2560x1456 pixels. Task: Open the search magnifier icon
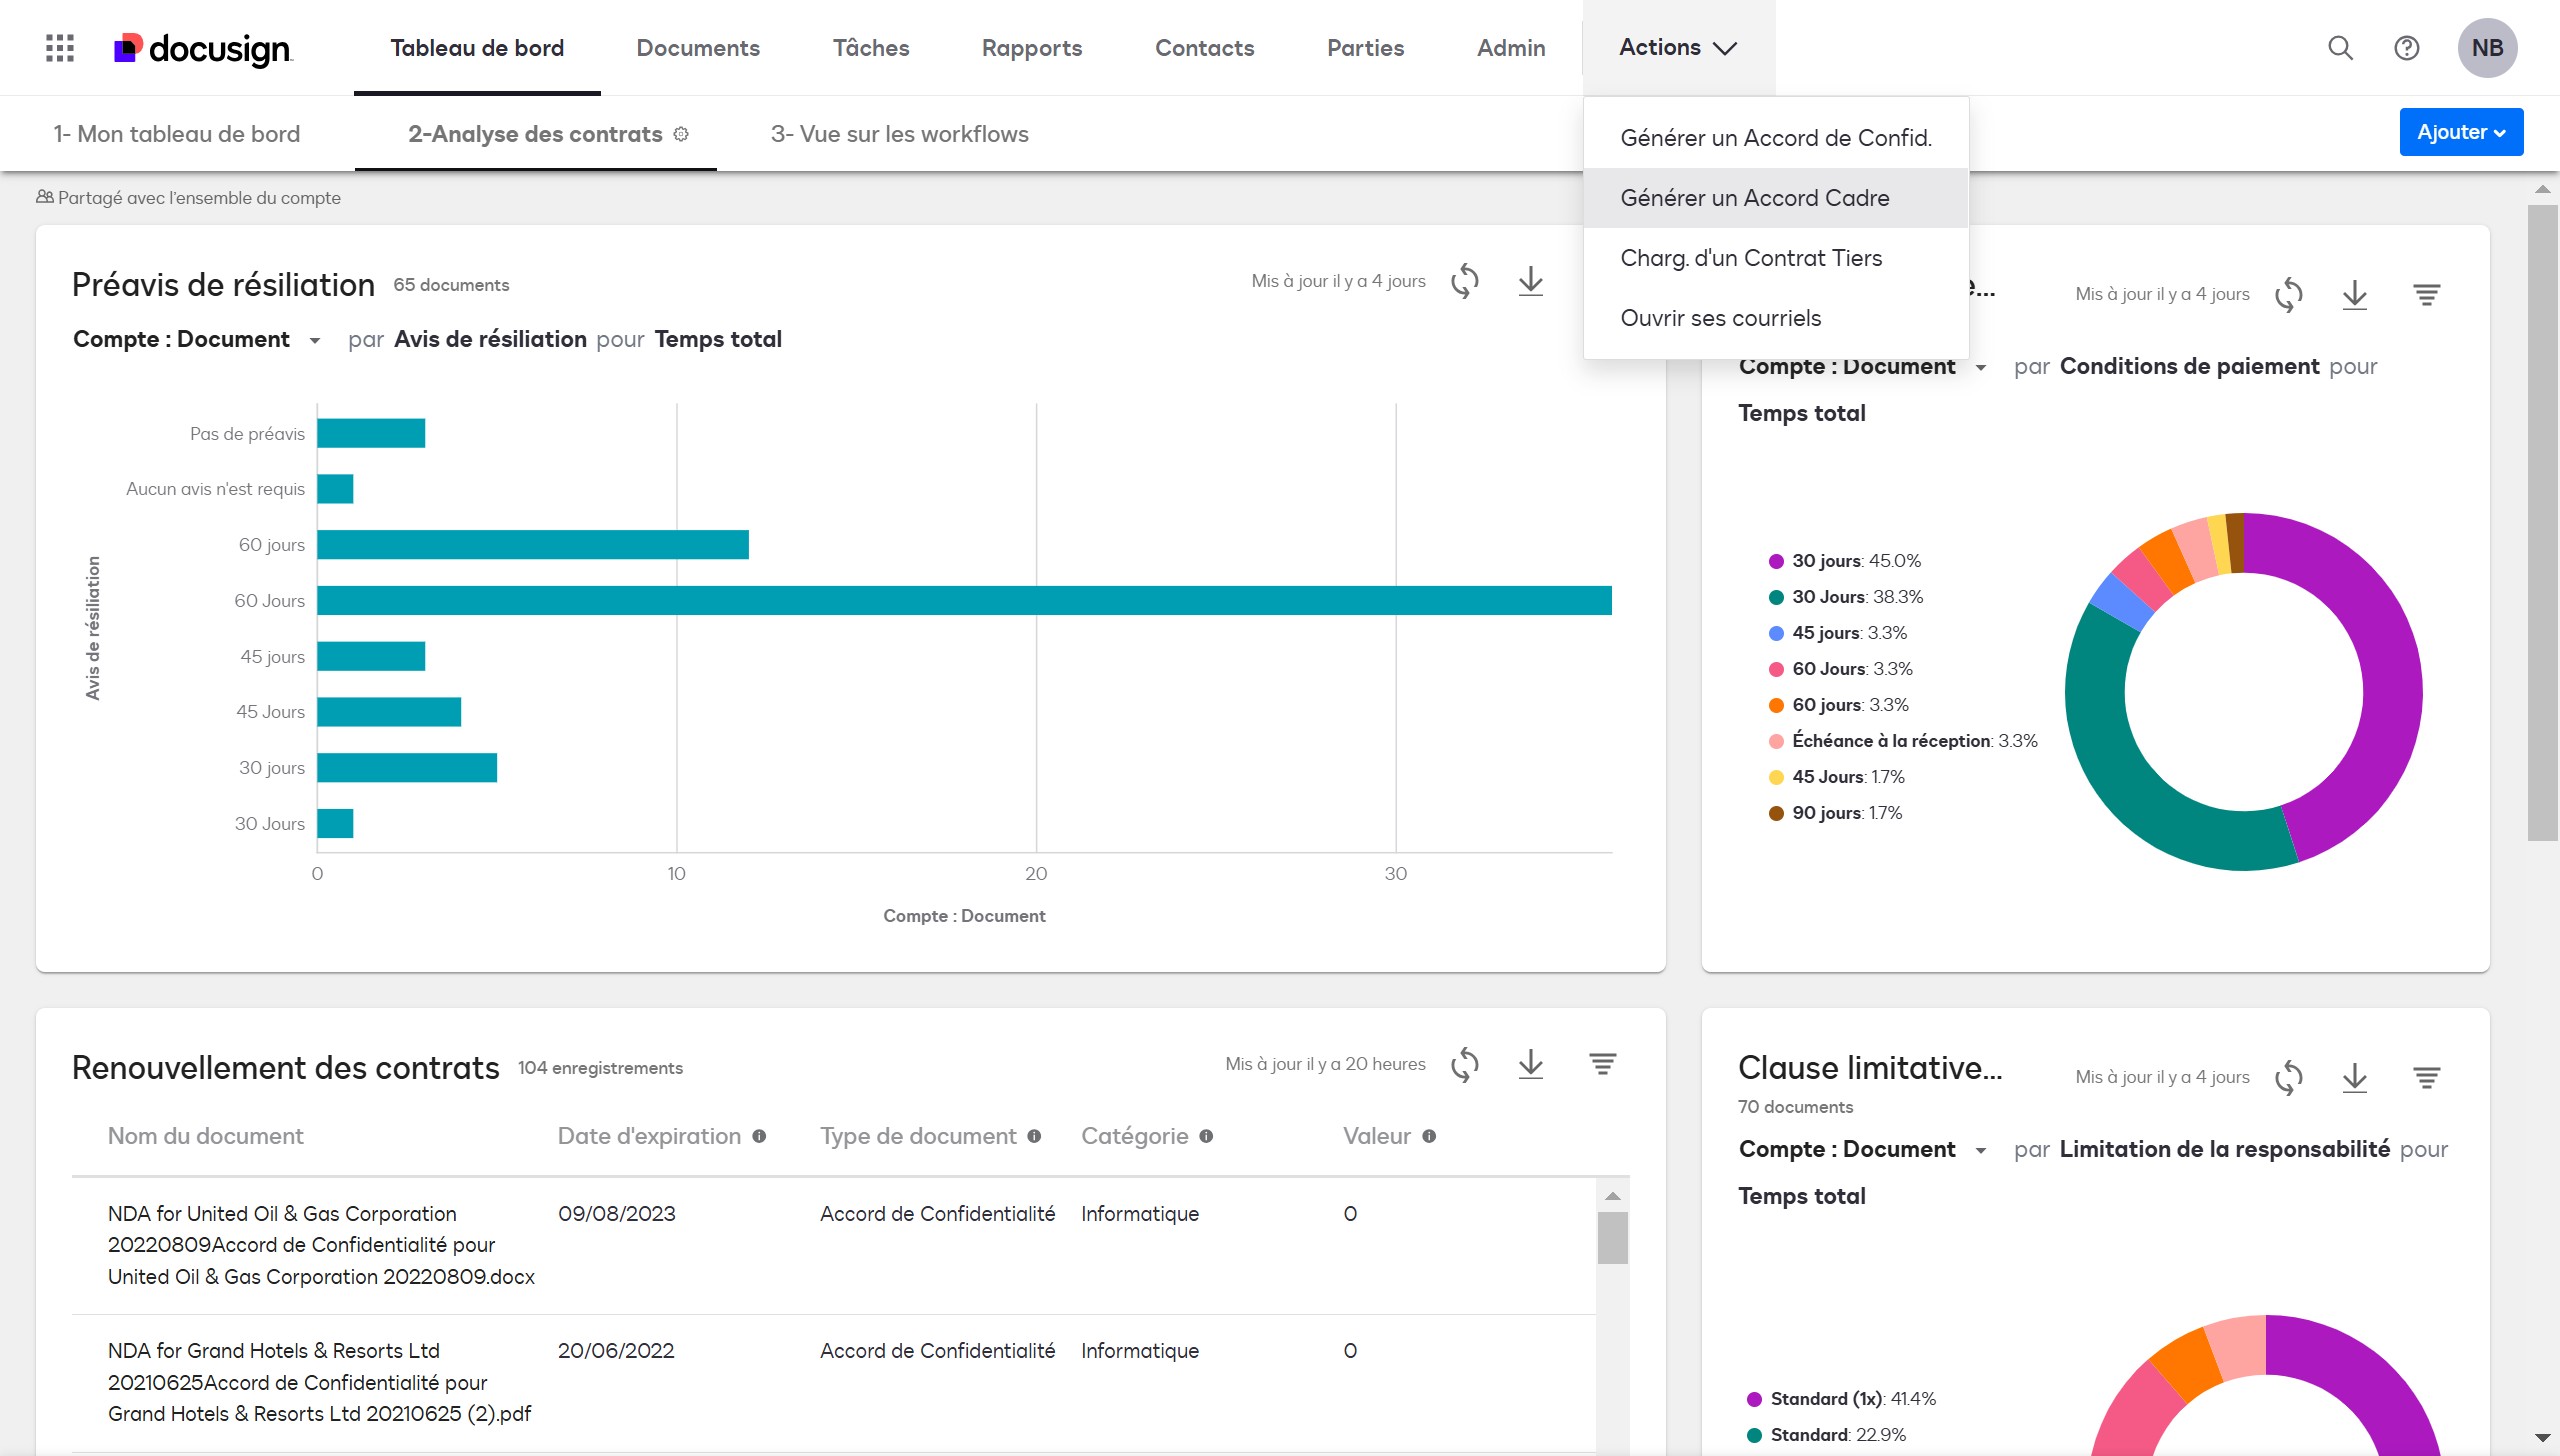2340,48
